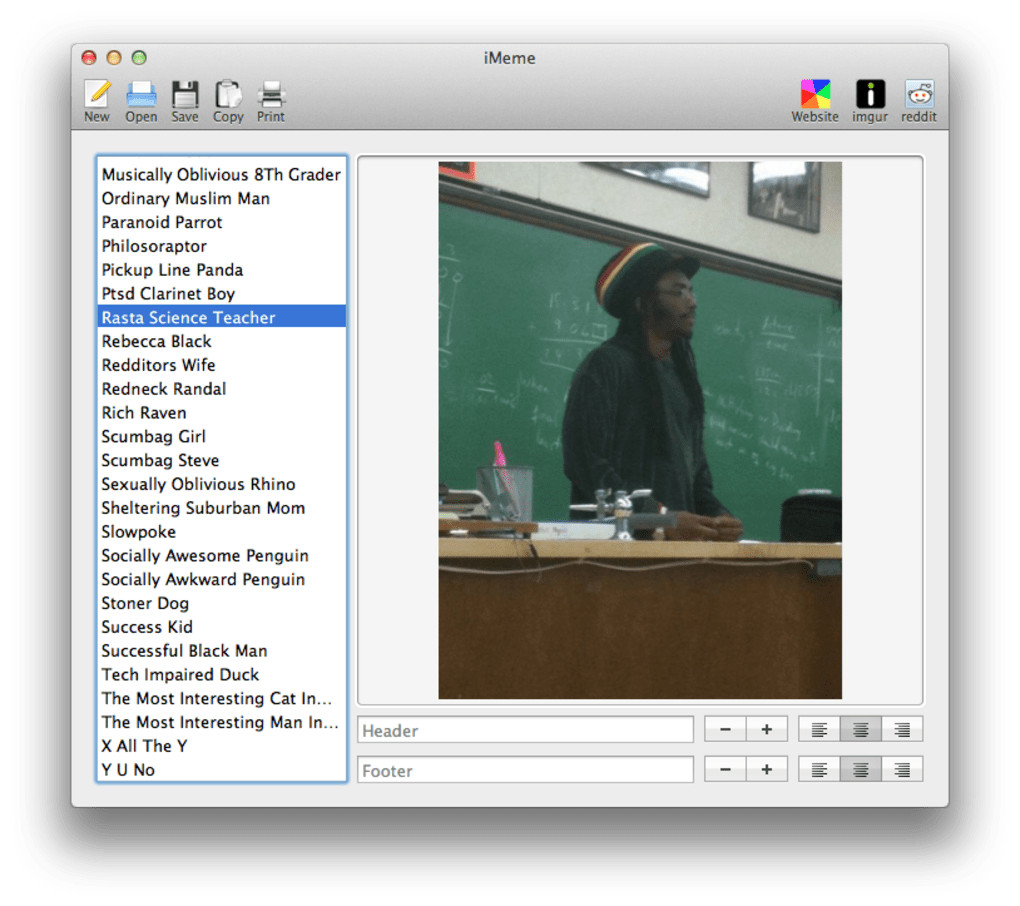The width and height of the screenshot is (1020, 906).
Task: Select Philosoraptor from the meme list
Action: coord(154,246)
